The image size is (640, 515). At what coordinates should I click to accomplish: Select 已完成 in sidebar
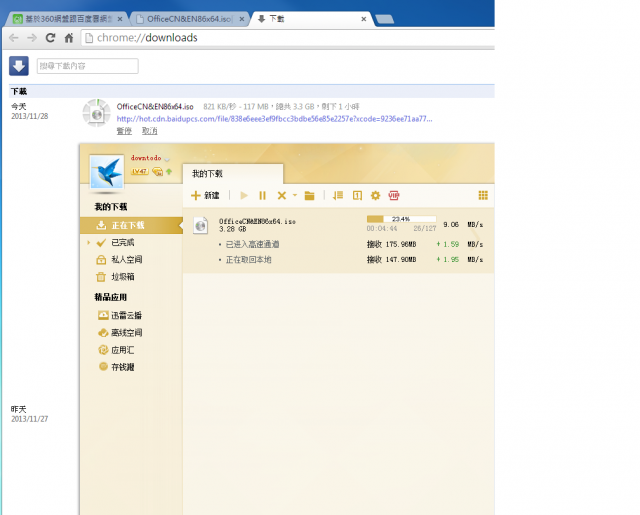click(122, 242)
